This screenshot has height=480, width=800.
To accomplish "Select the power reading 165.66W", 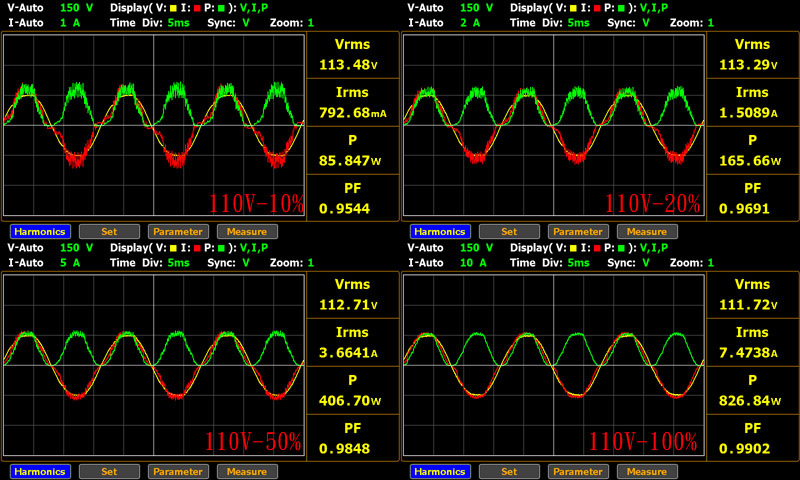I will (750, 161).
